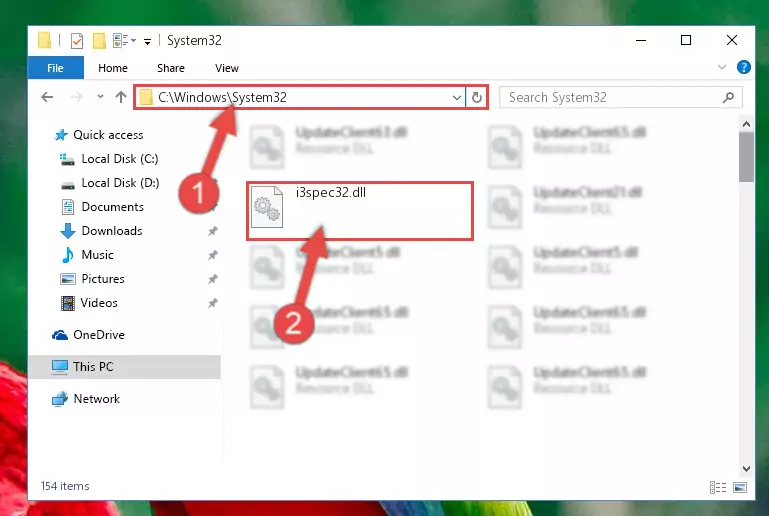The height and width of the screenshot is (516, 769).
Task: Switch to details view in status bar
Action: [718, 487]
